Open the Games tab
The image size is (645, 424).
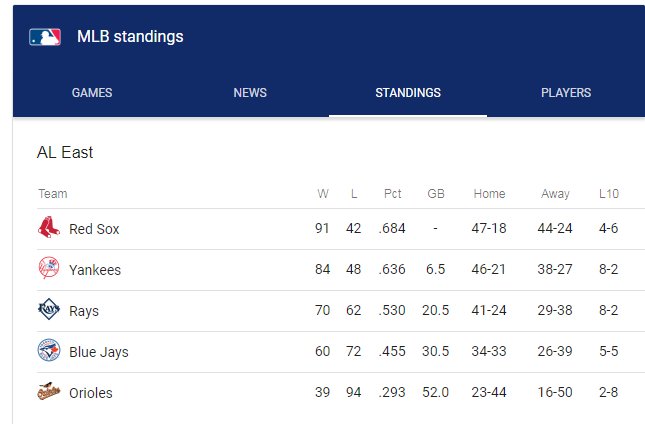tap(92, 93)
